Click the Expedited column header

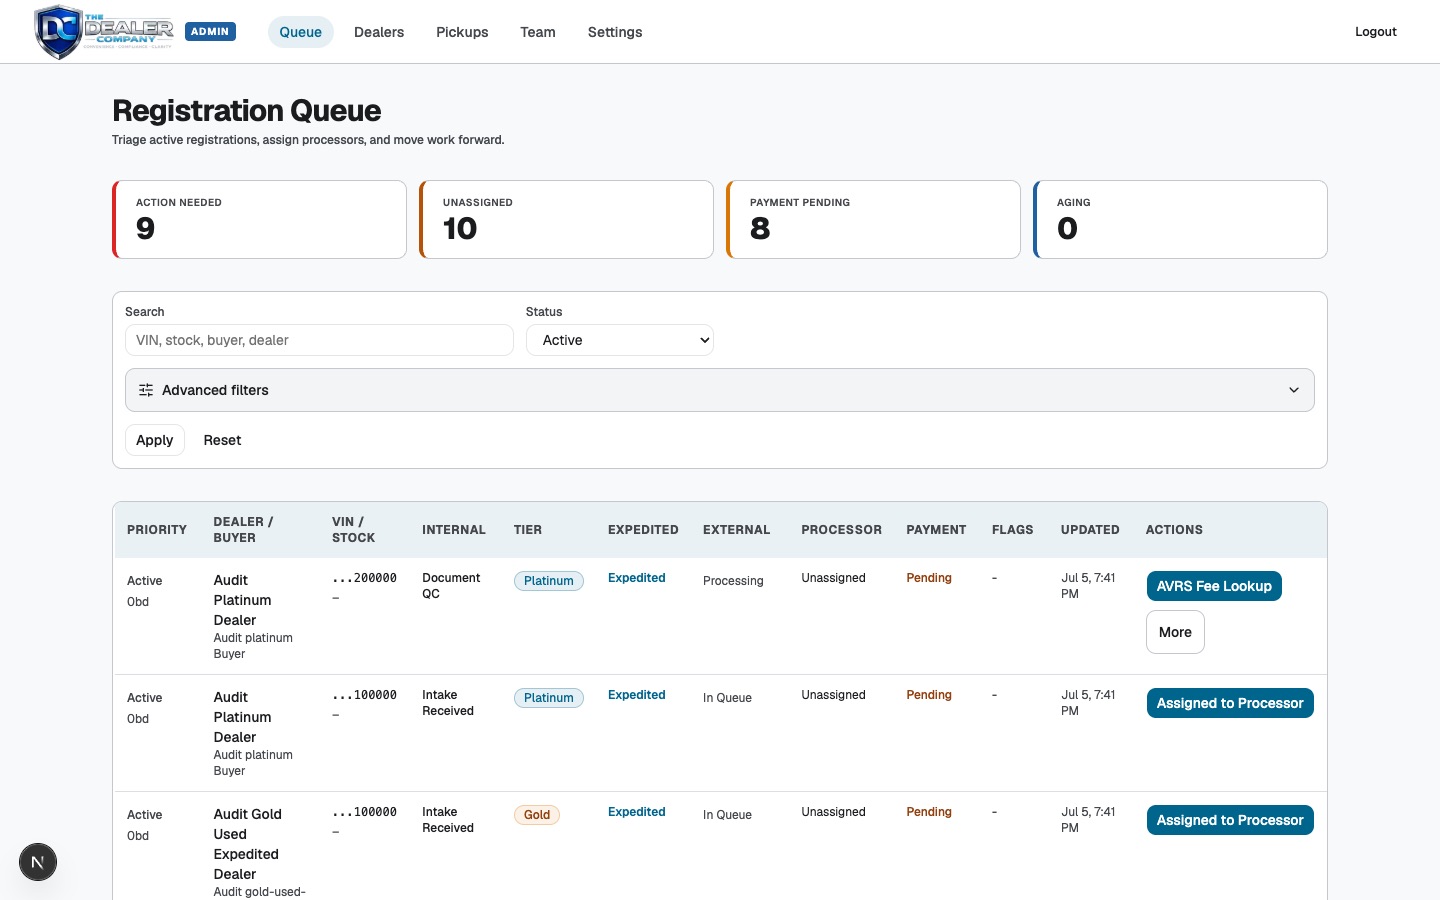click(x=643, y=530)
